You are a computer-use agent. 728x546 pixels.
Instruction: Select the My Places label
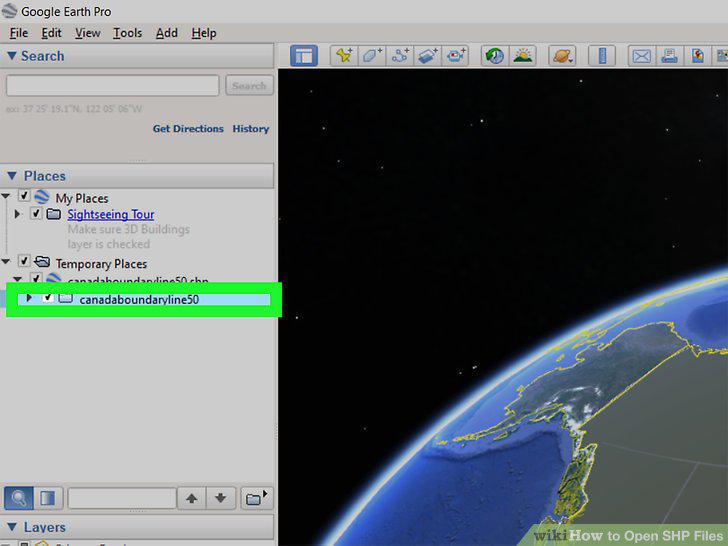click(82, 198)
